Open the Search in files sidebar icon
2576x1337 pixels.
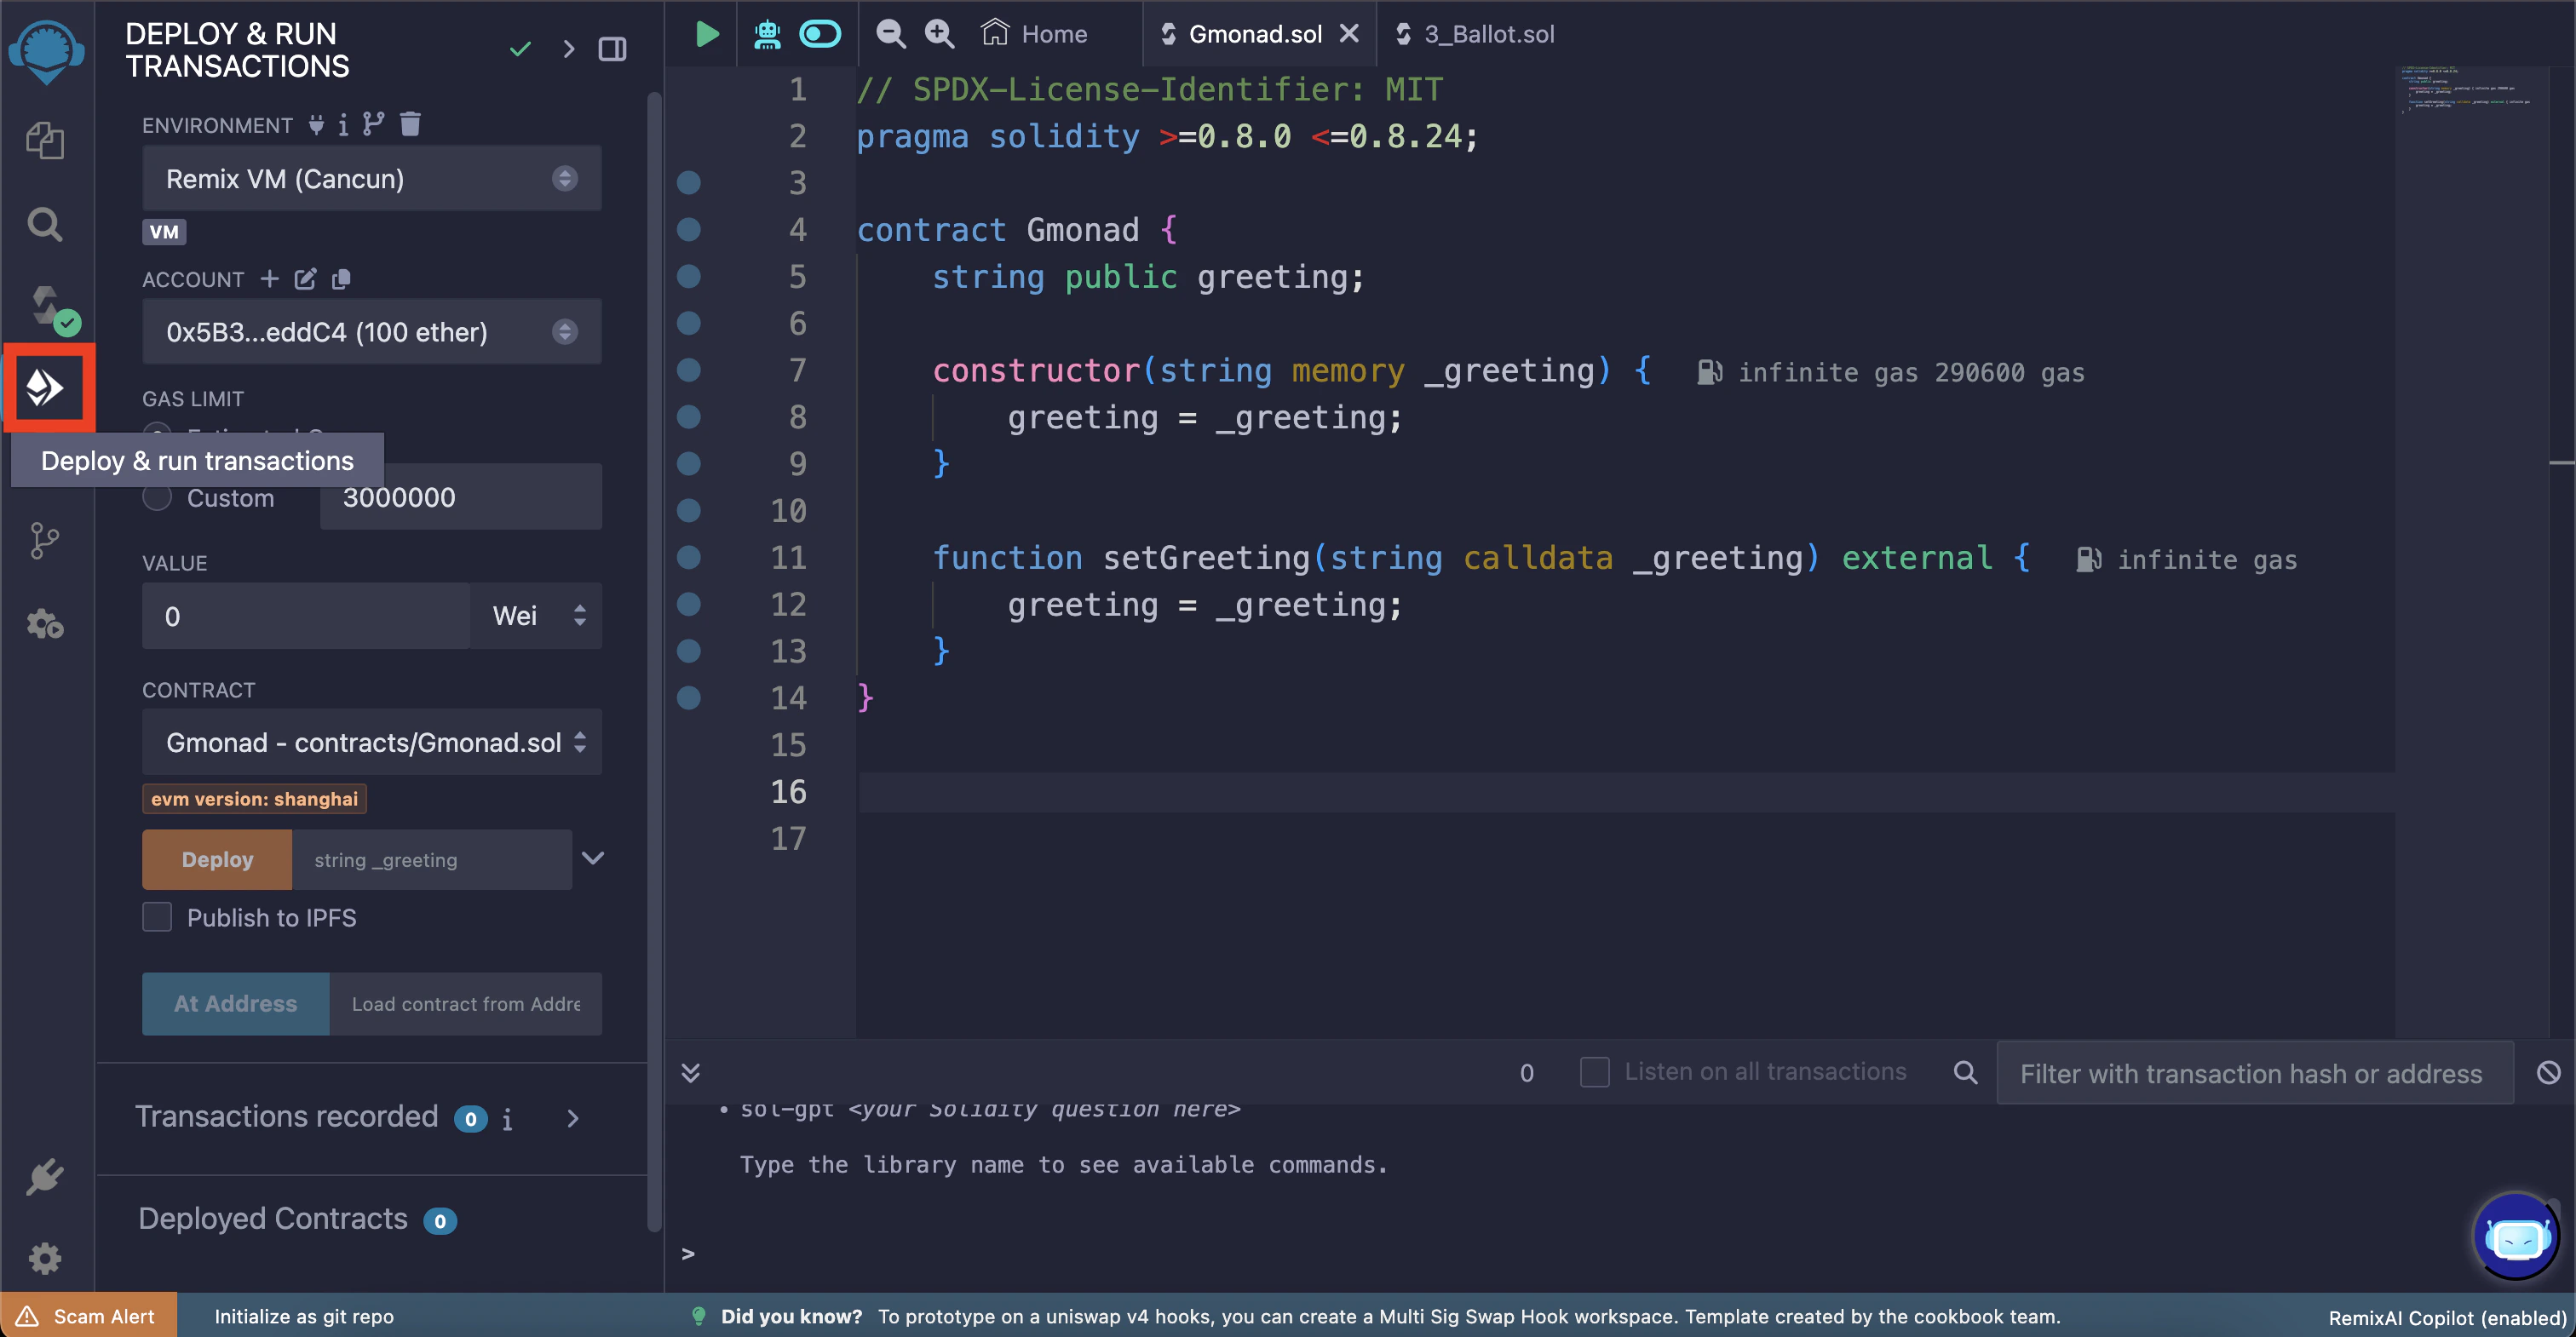pos(45,224)
